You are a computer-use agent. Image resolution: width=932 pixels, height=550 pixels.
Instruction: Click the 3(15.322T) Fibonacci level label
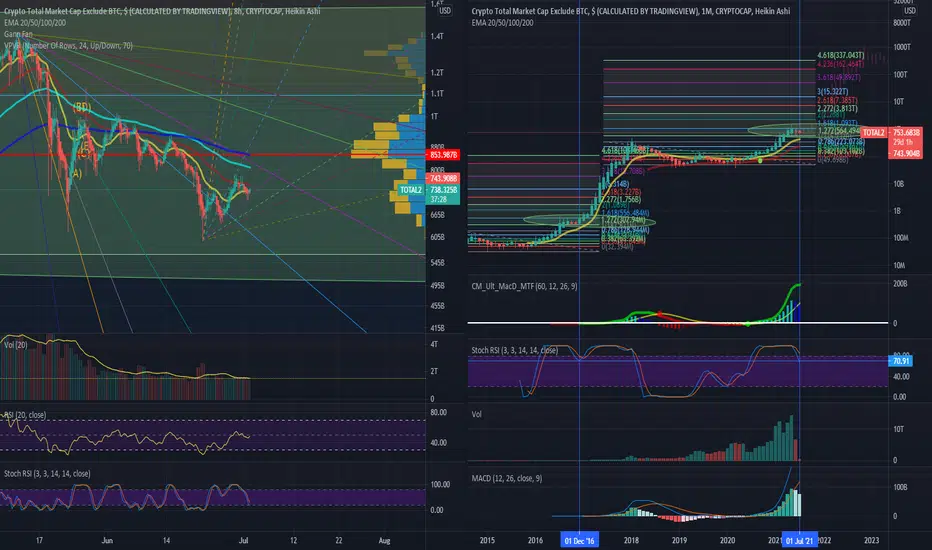point(833,92)
